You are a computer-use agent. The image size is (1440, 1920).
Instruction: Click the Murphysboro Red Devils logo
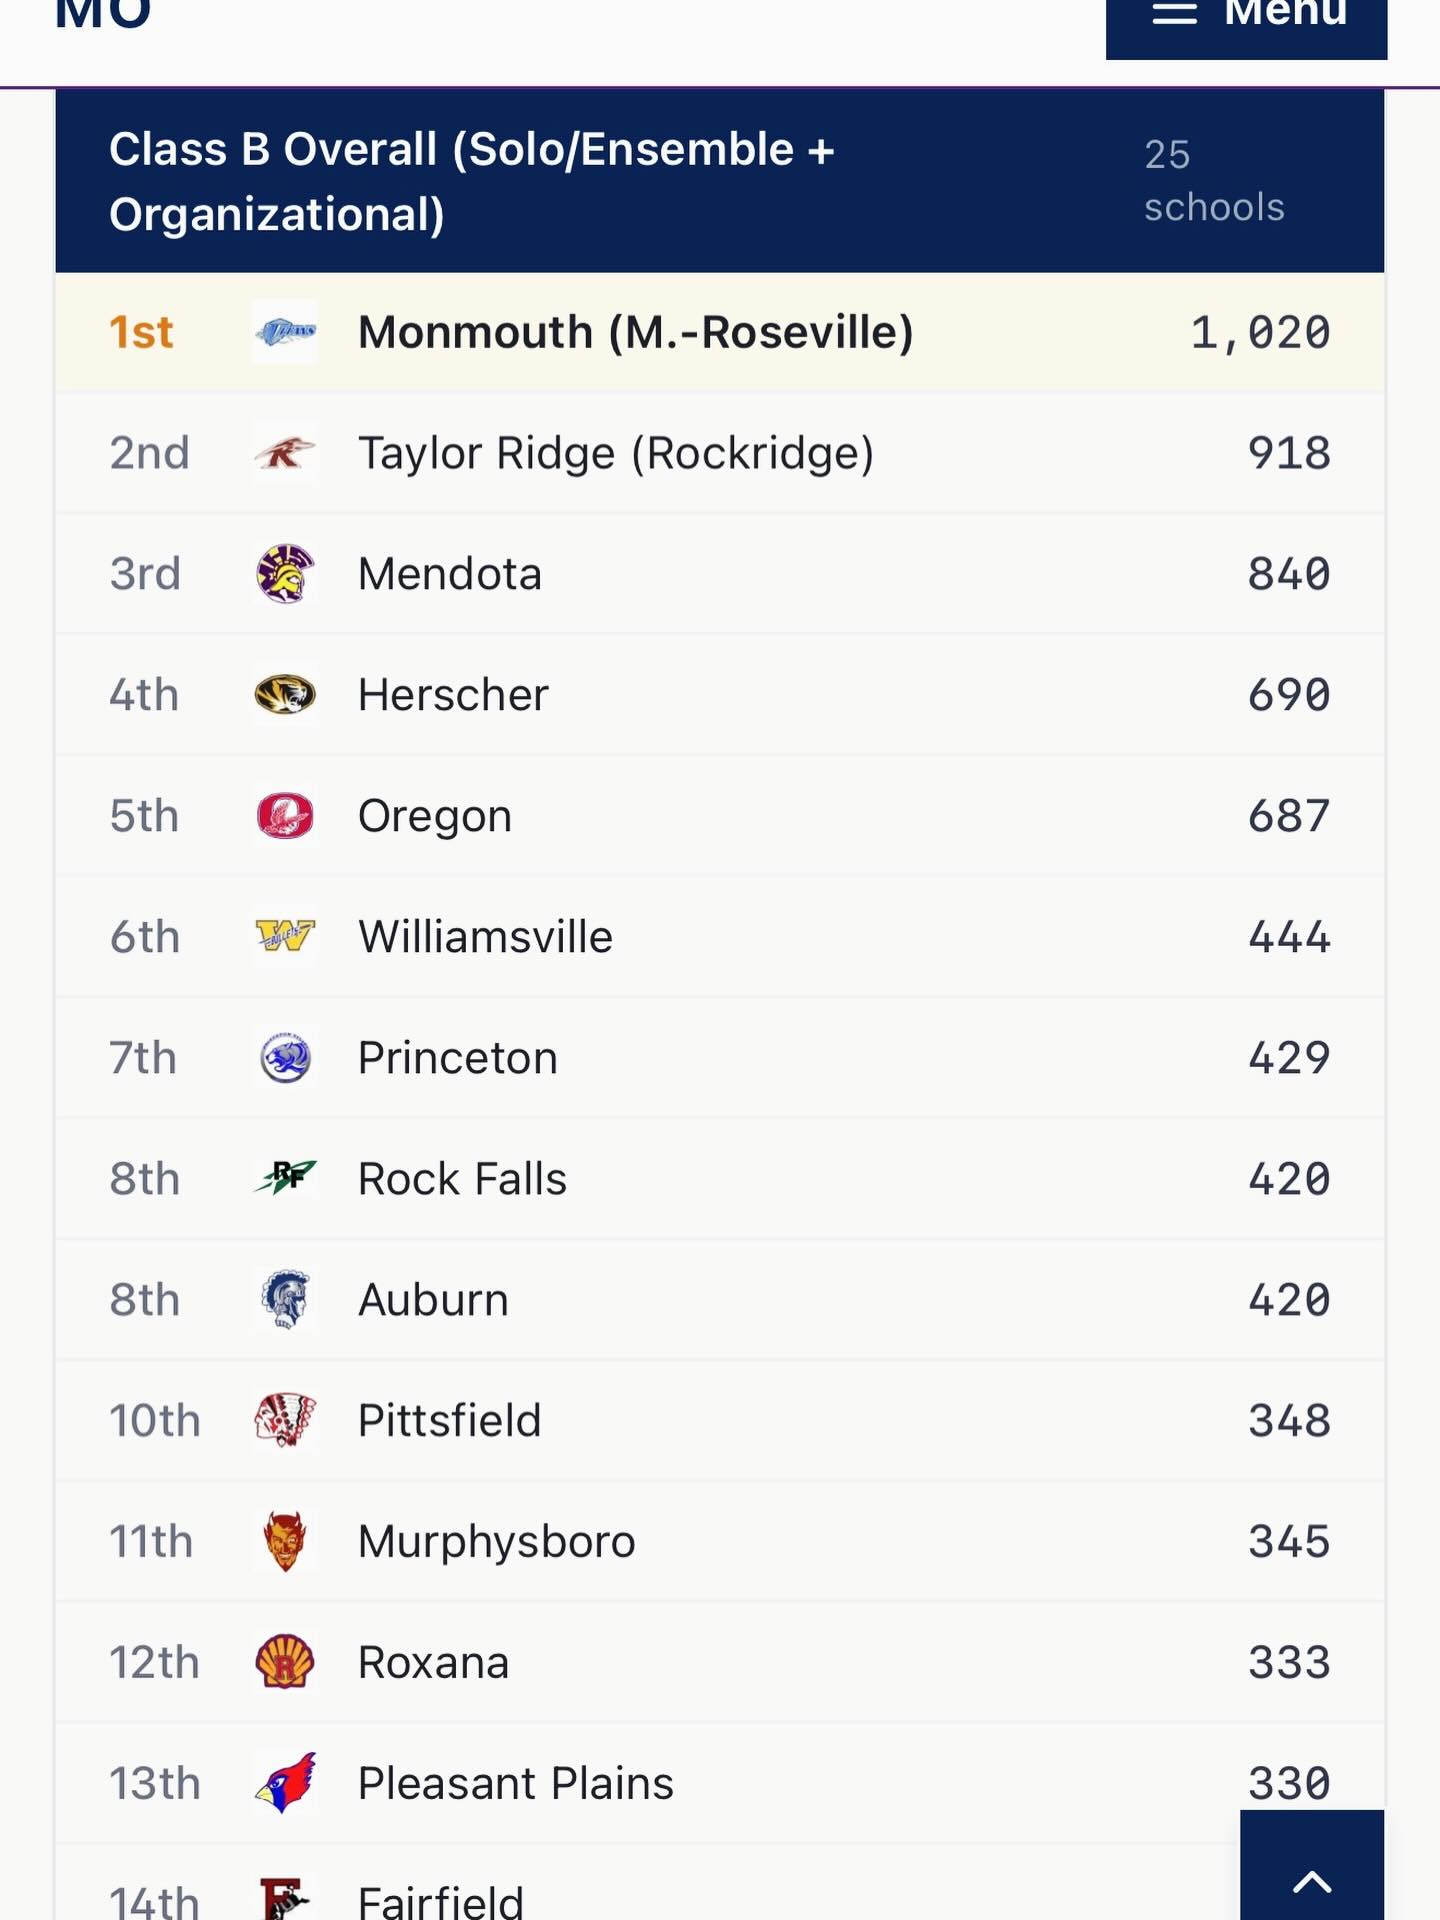click(284, 1542)
